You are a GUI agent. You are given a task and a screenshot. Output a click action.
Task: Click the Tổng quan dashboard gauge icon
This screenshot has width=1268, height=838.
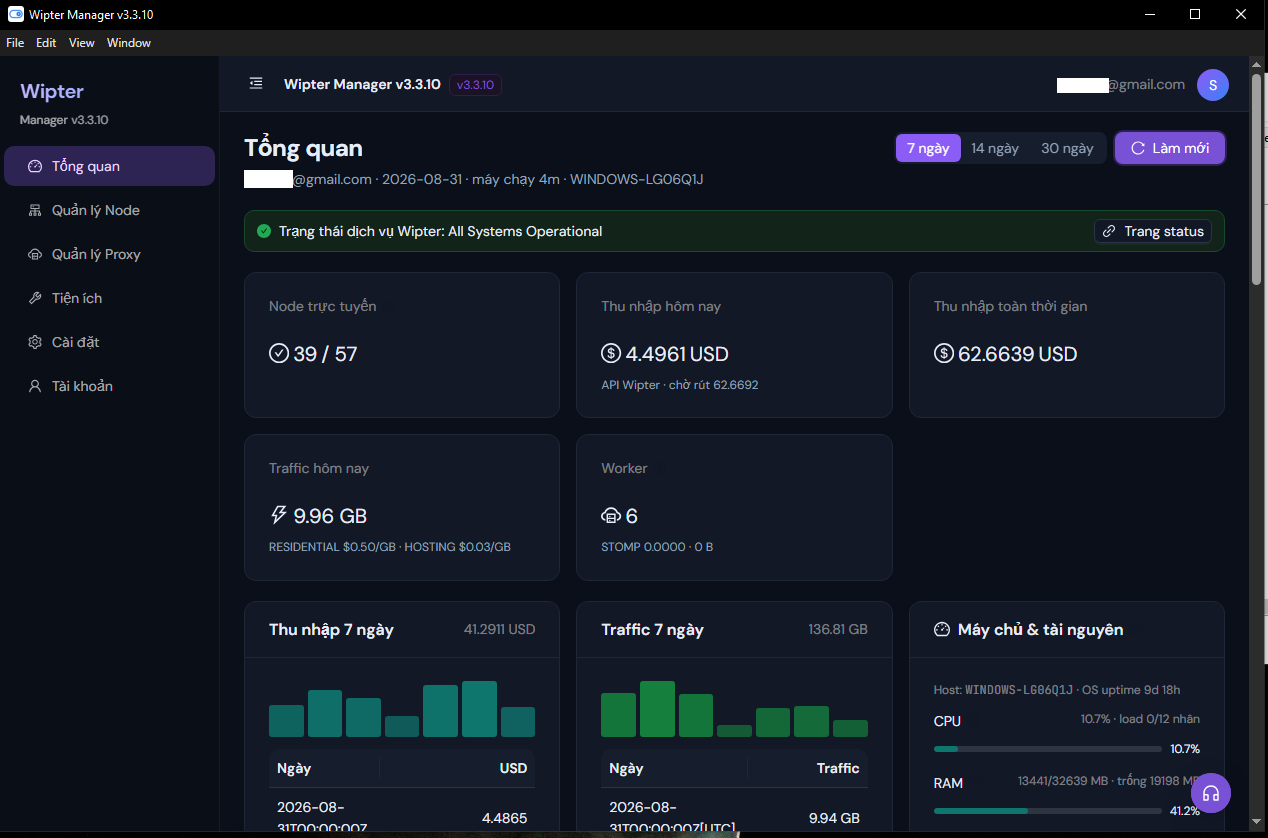(35, 166)
